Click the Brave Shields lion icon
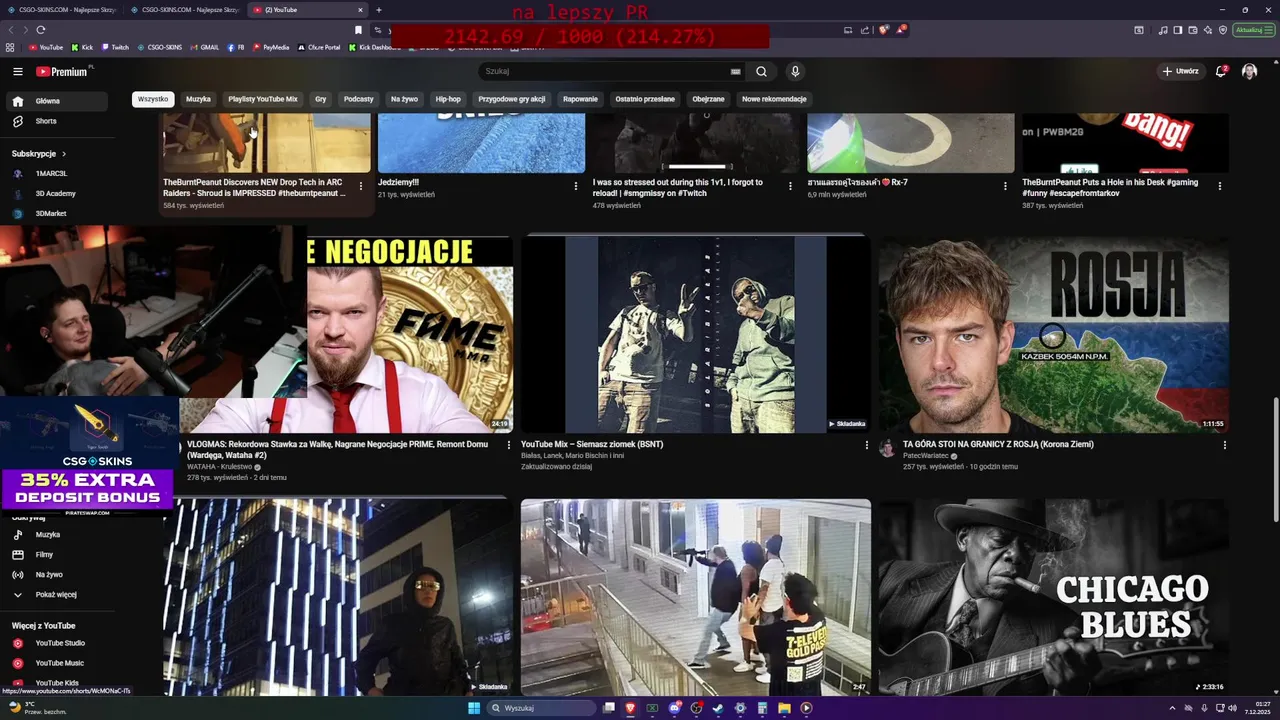Image resolution: width=1280 pixels, height=720 pixels. coord(883,30)
